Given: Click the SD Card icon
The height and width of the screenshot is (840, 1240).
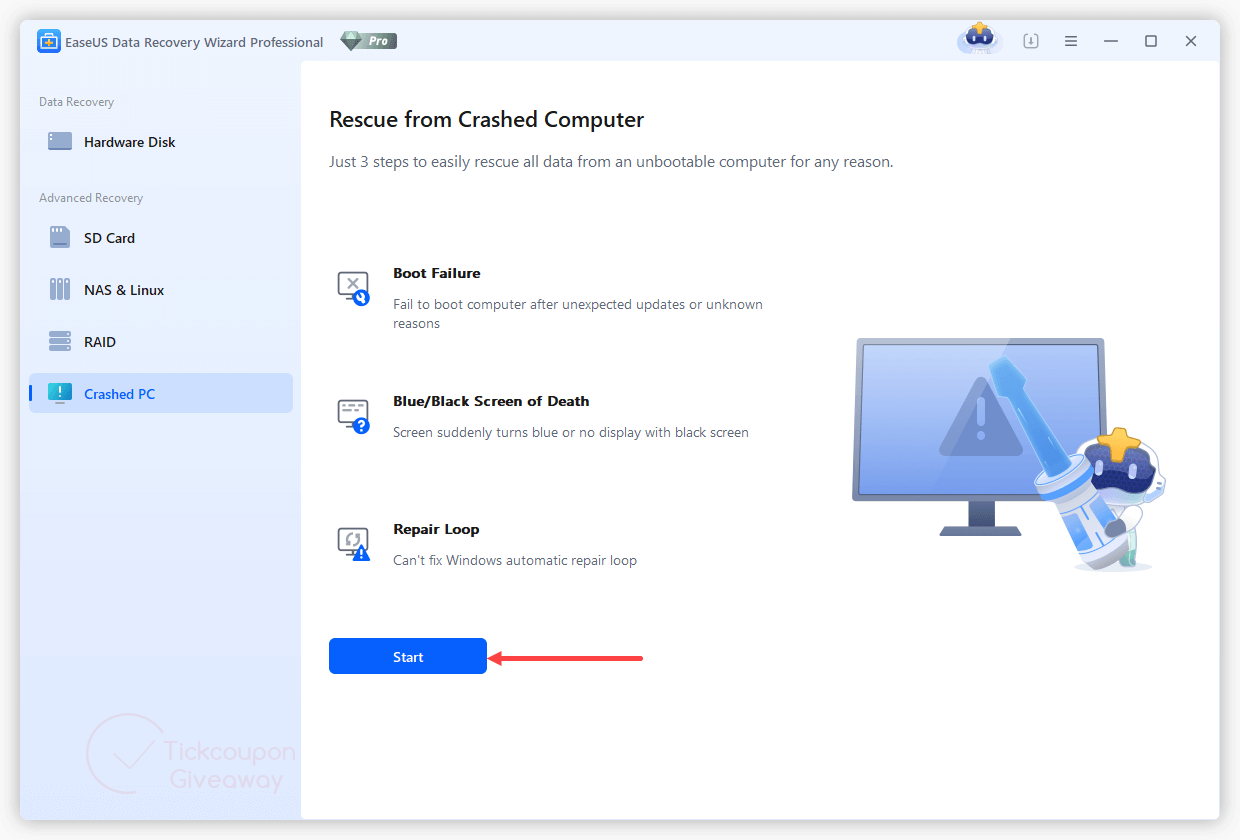Looking at the screenshot, I should 60,238.
